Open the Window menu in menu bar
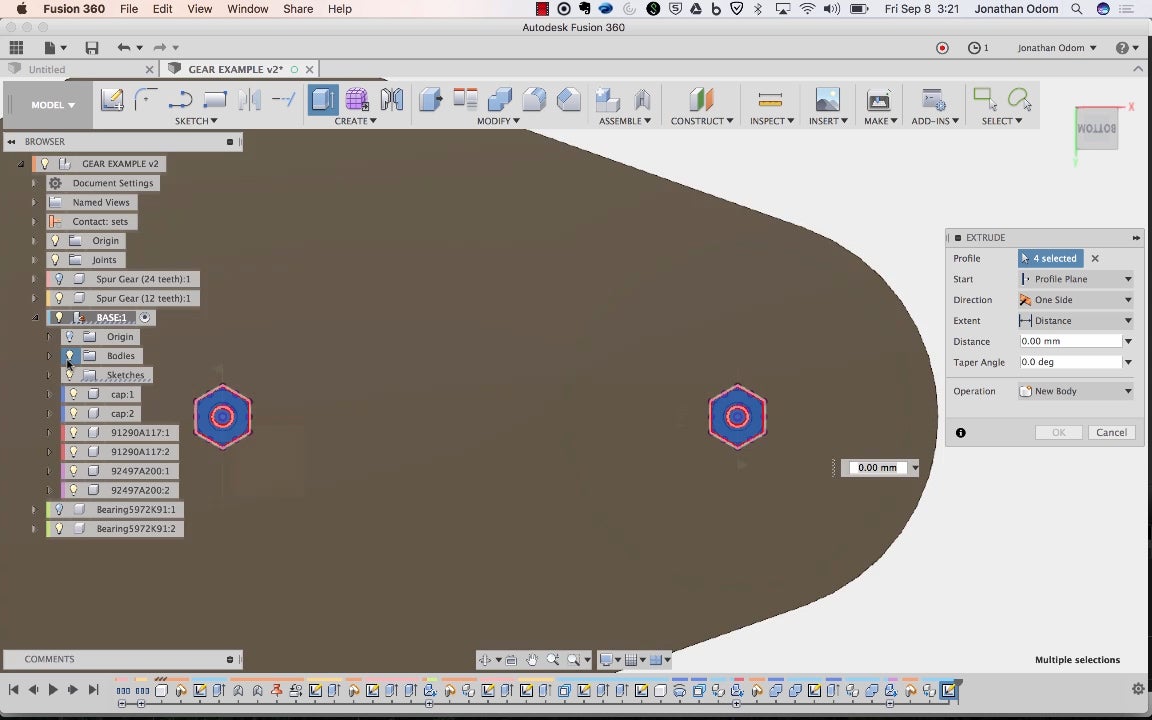 [247, 9]
